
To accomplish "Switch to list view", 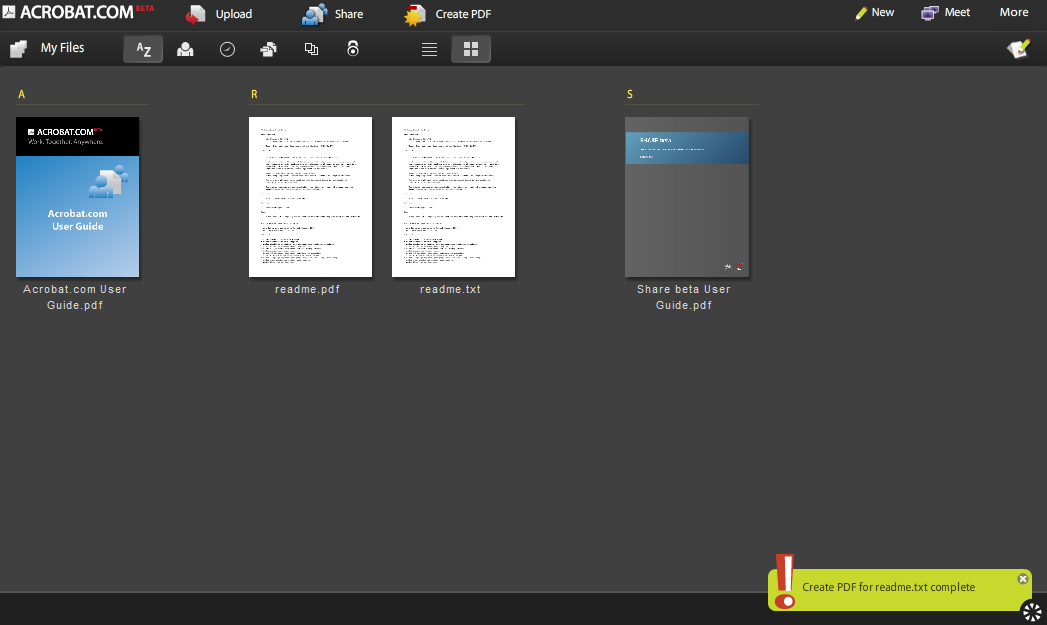I will [429, 49].
